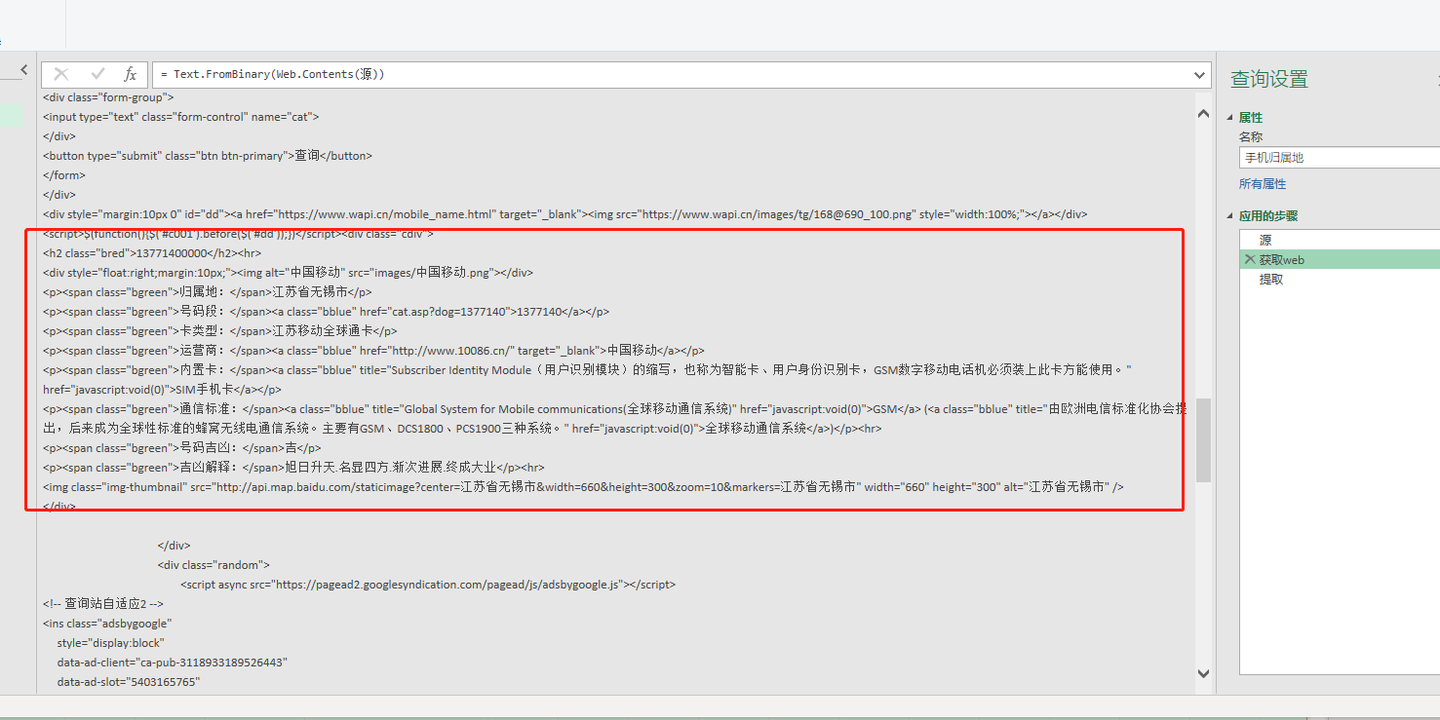Click the button type="submit" 查询 line
Viewport: 1440px width, 720px height.
(x=207, y=156)
